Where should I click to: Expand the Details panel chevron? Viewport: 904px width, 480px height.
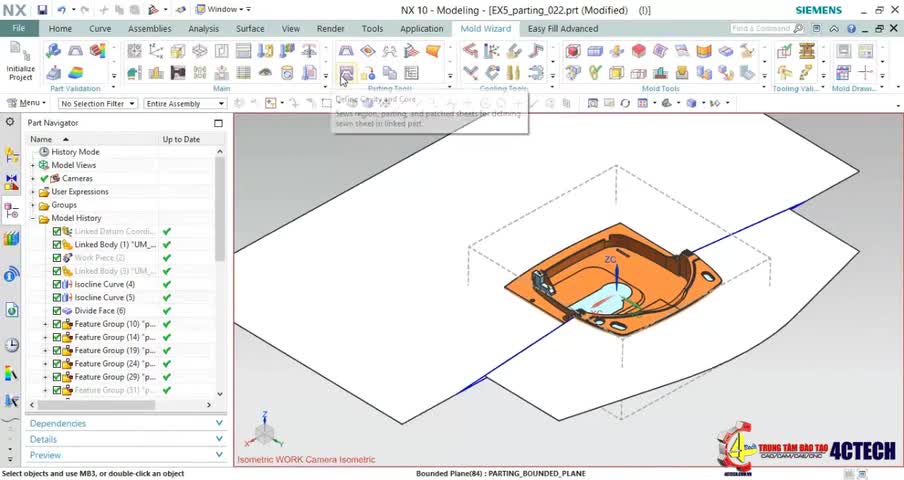(219, 439)
